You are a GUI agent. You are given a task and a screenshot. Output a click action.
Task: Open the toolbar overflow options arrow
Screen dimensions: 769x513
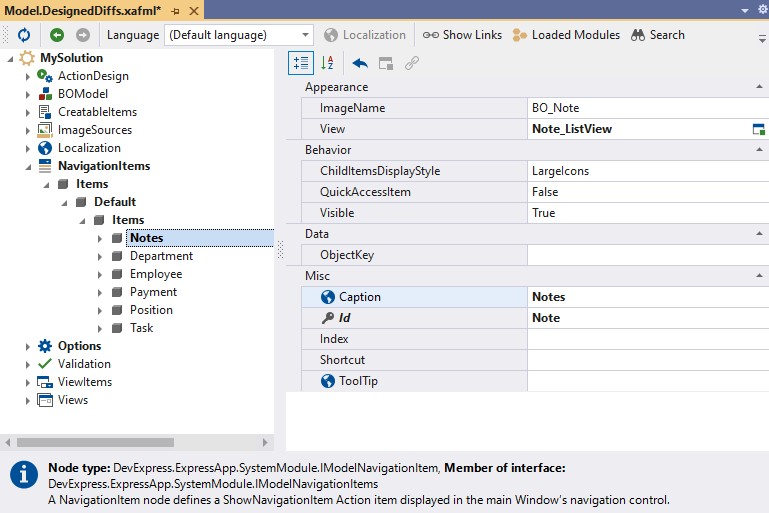pos(762,38)
